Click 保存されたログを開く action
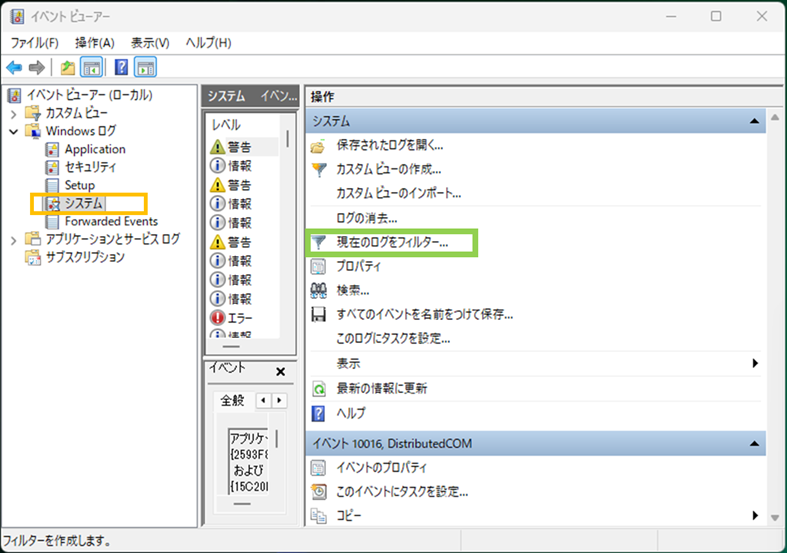This screenshot has width=787, height=553. click(390, 146)
